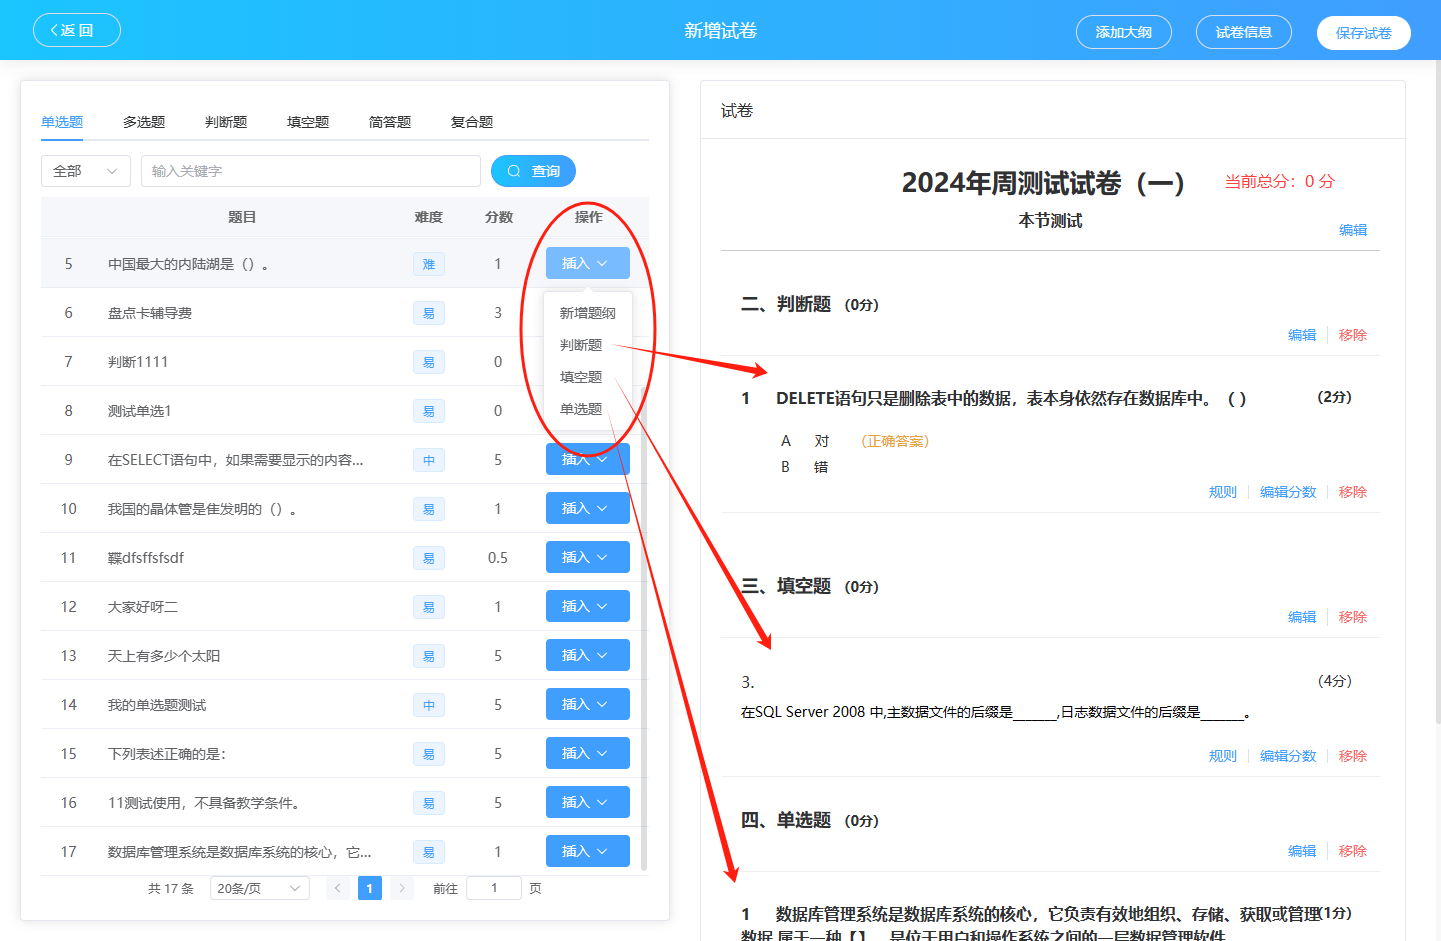
Task: Open the 复合题 tab
Action: [x=472, y=122]
